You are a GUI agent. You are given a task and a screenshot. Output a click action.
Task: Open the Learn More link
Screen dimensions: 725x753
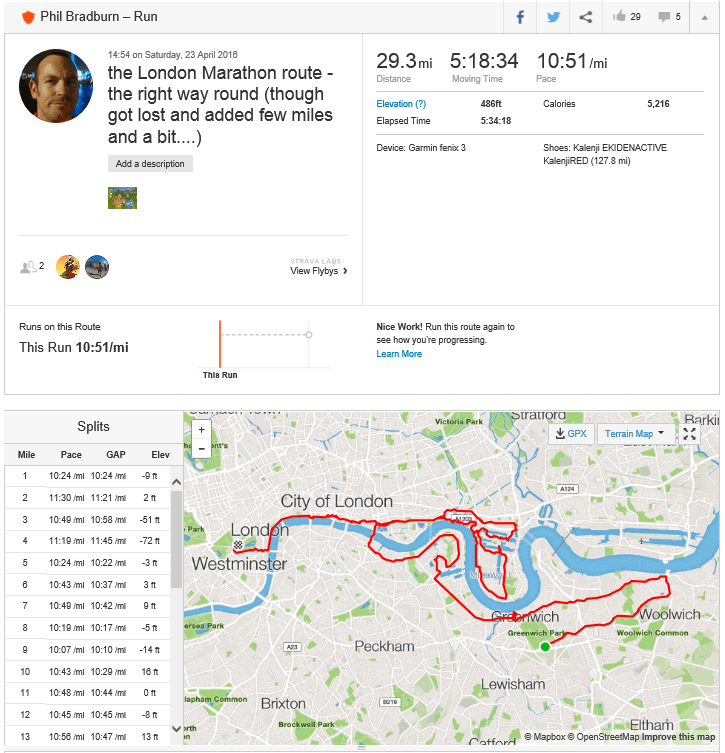399,354
